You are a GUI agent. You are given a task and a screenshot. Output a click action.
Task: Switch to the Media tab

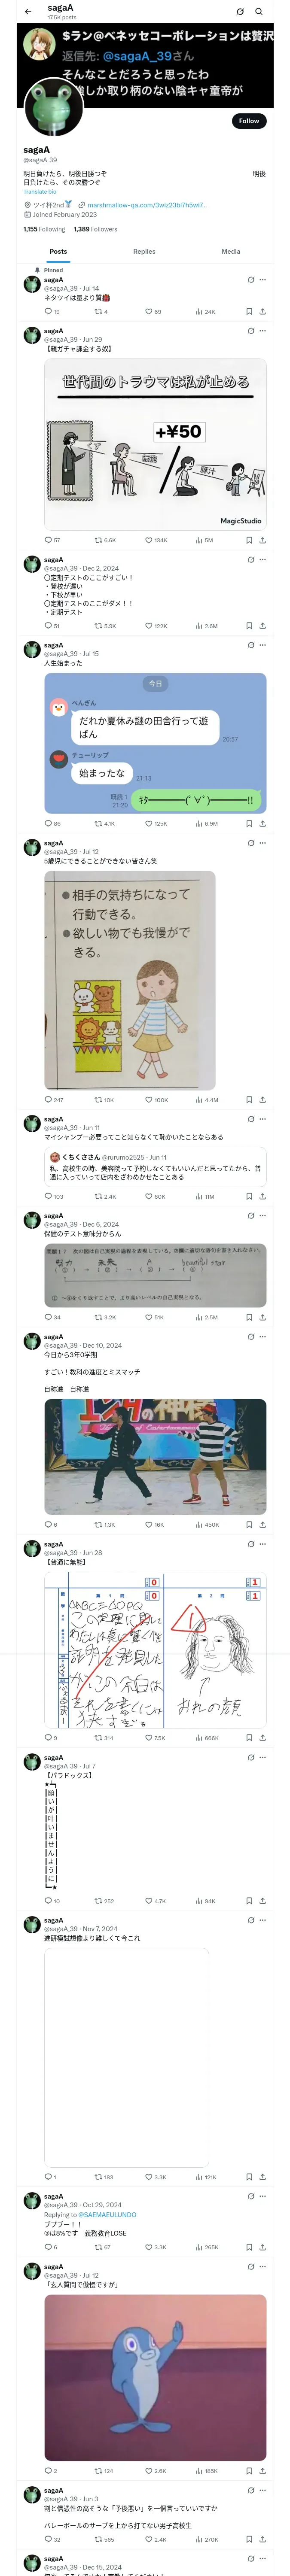231,252
